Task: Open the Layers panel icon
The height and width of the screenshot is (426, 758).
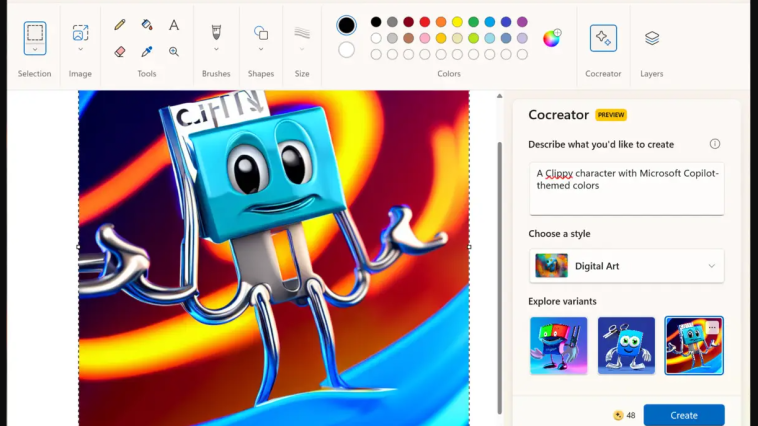Action: tap(652, 38)
